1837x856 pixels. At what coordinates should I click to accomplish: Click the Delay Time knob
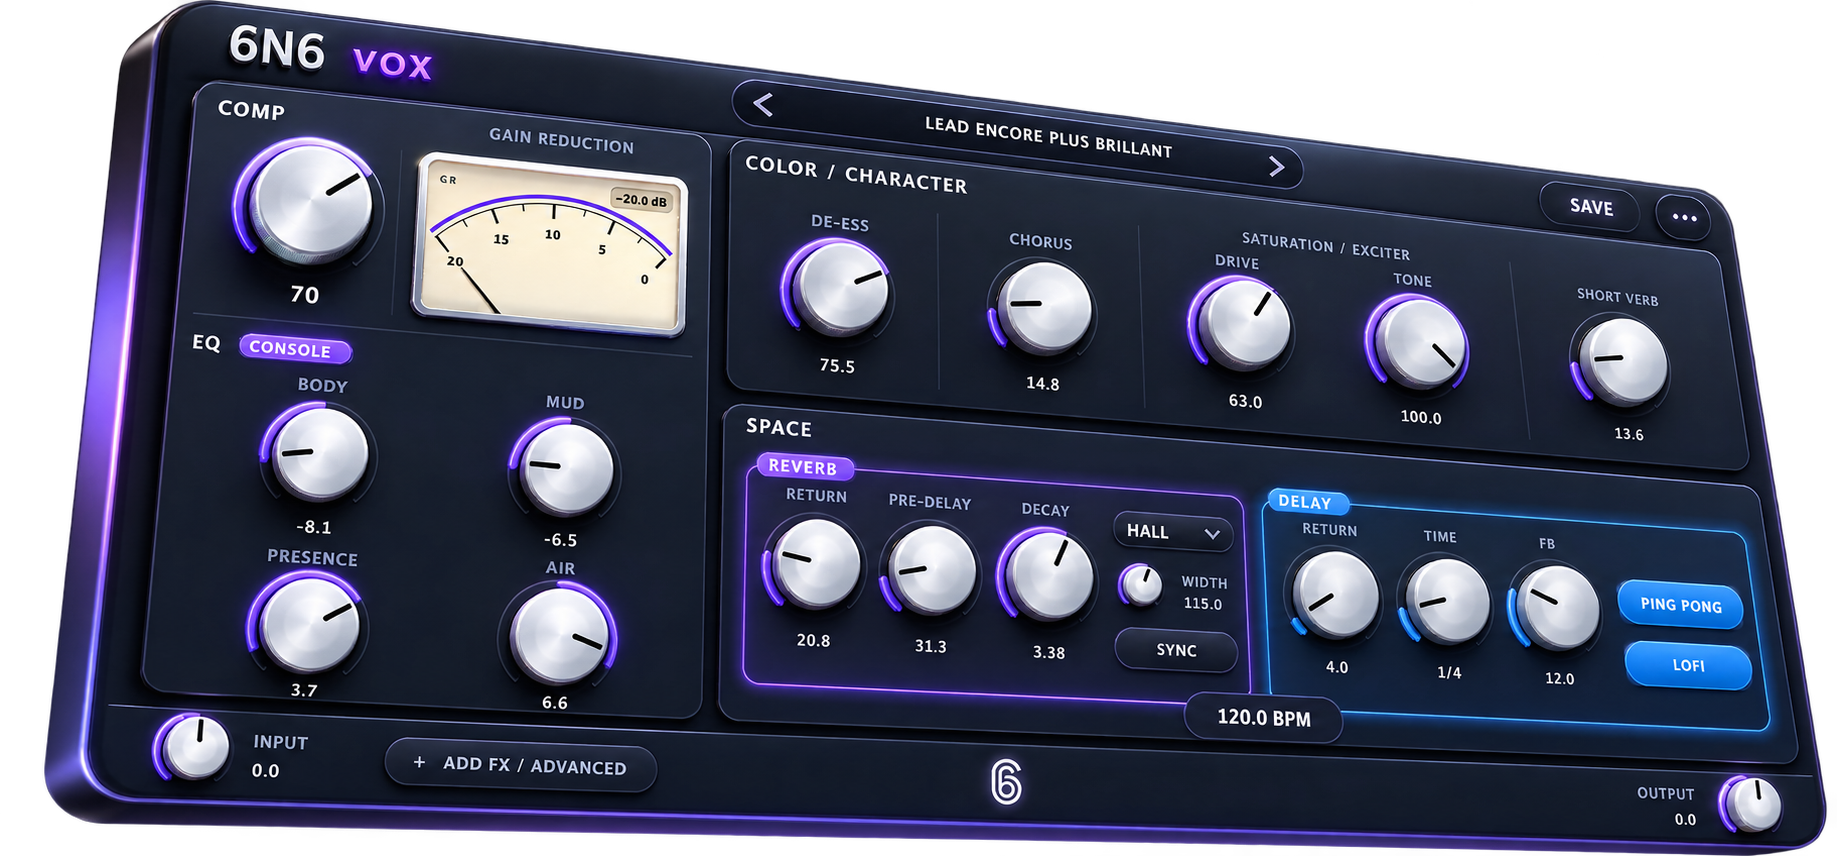tap(1446, 602)
